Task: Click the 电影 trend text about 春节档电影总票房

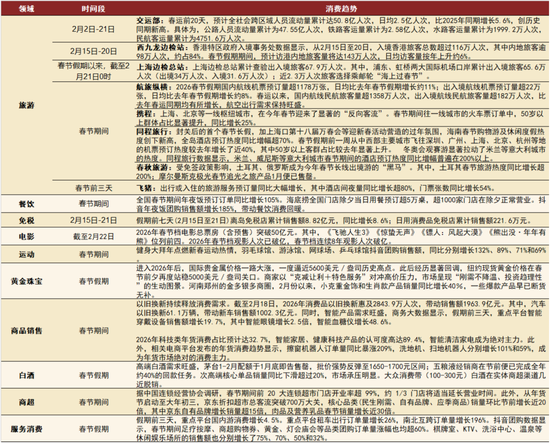Action: click(341, 237)
